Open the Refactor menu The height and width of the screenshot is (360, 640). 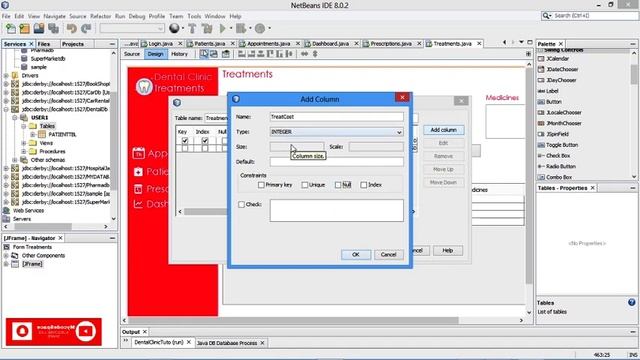[100, 16]
